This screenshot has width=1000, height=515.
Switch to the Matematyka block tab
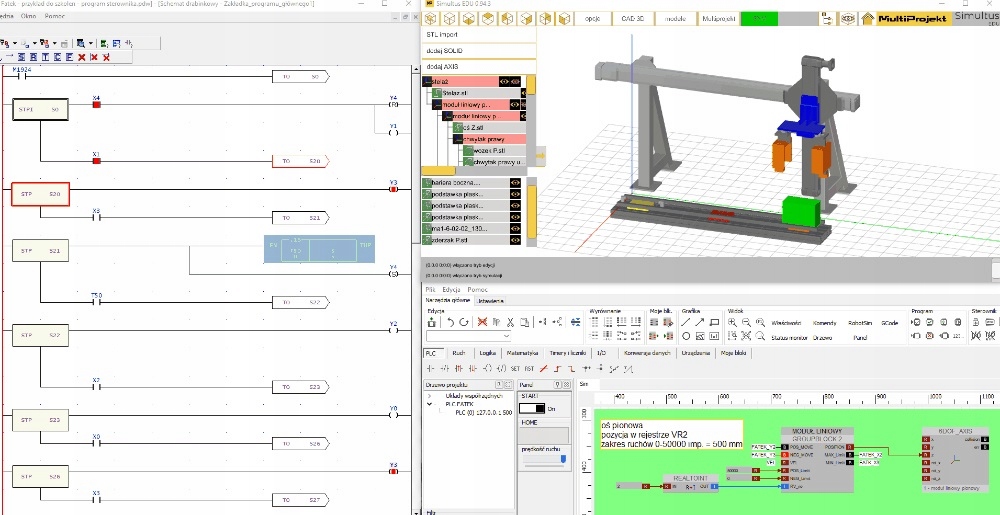522,352
